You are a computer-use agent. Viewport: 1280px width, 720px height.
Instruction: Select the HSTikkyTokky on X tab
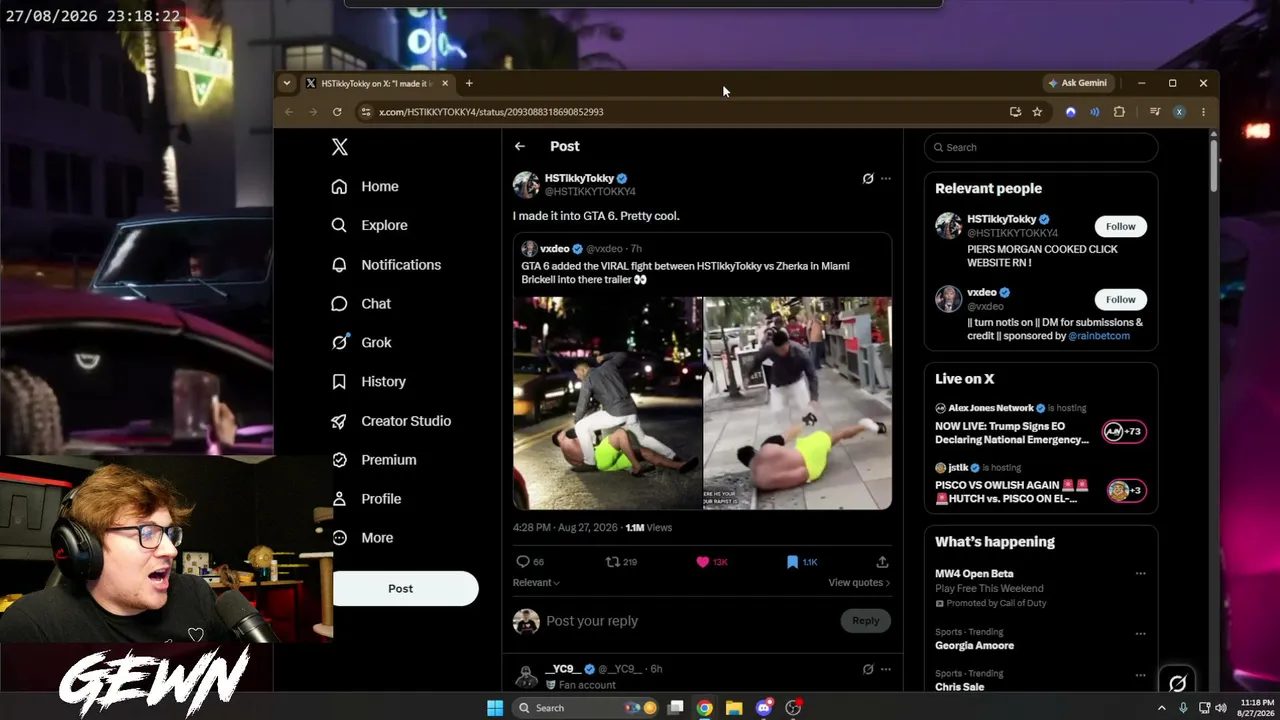376,83
